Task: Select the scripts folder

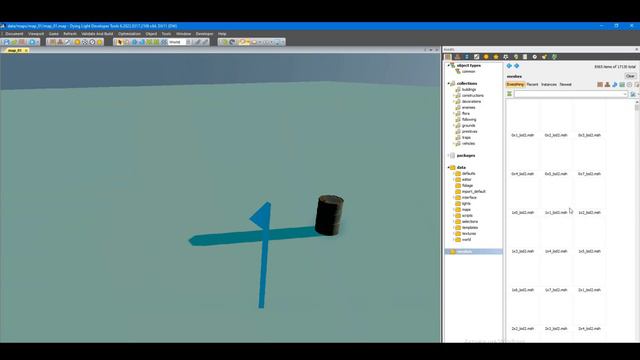Action: tap(467, 216)
